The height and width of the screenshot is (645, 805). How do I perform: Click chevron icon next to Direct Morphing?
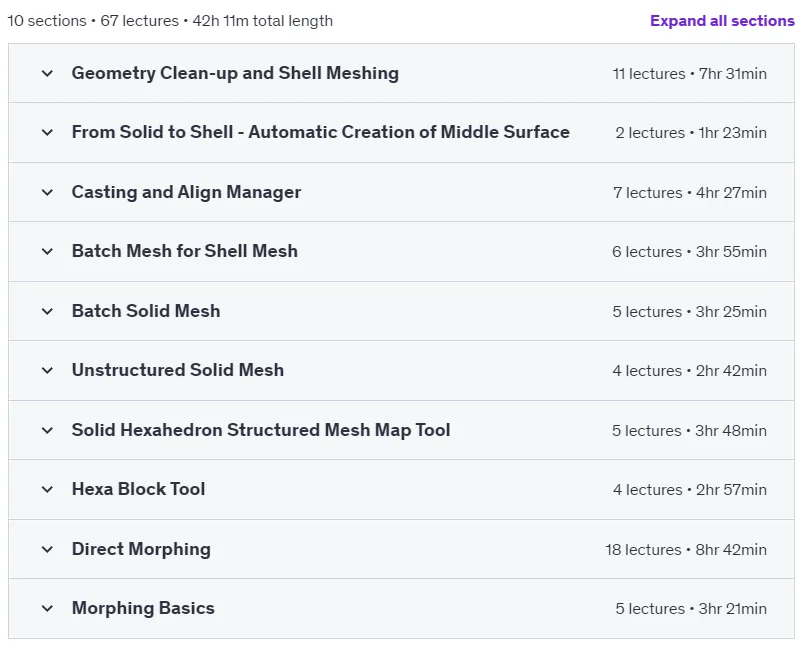[47, 549]
